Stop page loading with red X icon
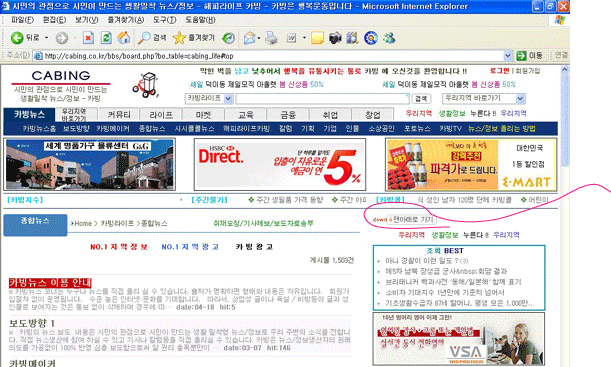Image resolution: width=611 pixels, height=367 pixels. [88, 38]
